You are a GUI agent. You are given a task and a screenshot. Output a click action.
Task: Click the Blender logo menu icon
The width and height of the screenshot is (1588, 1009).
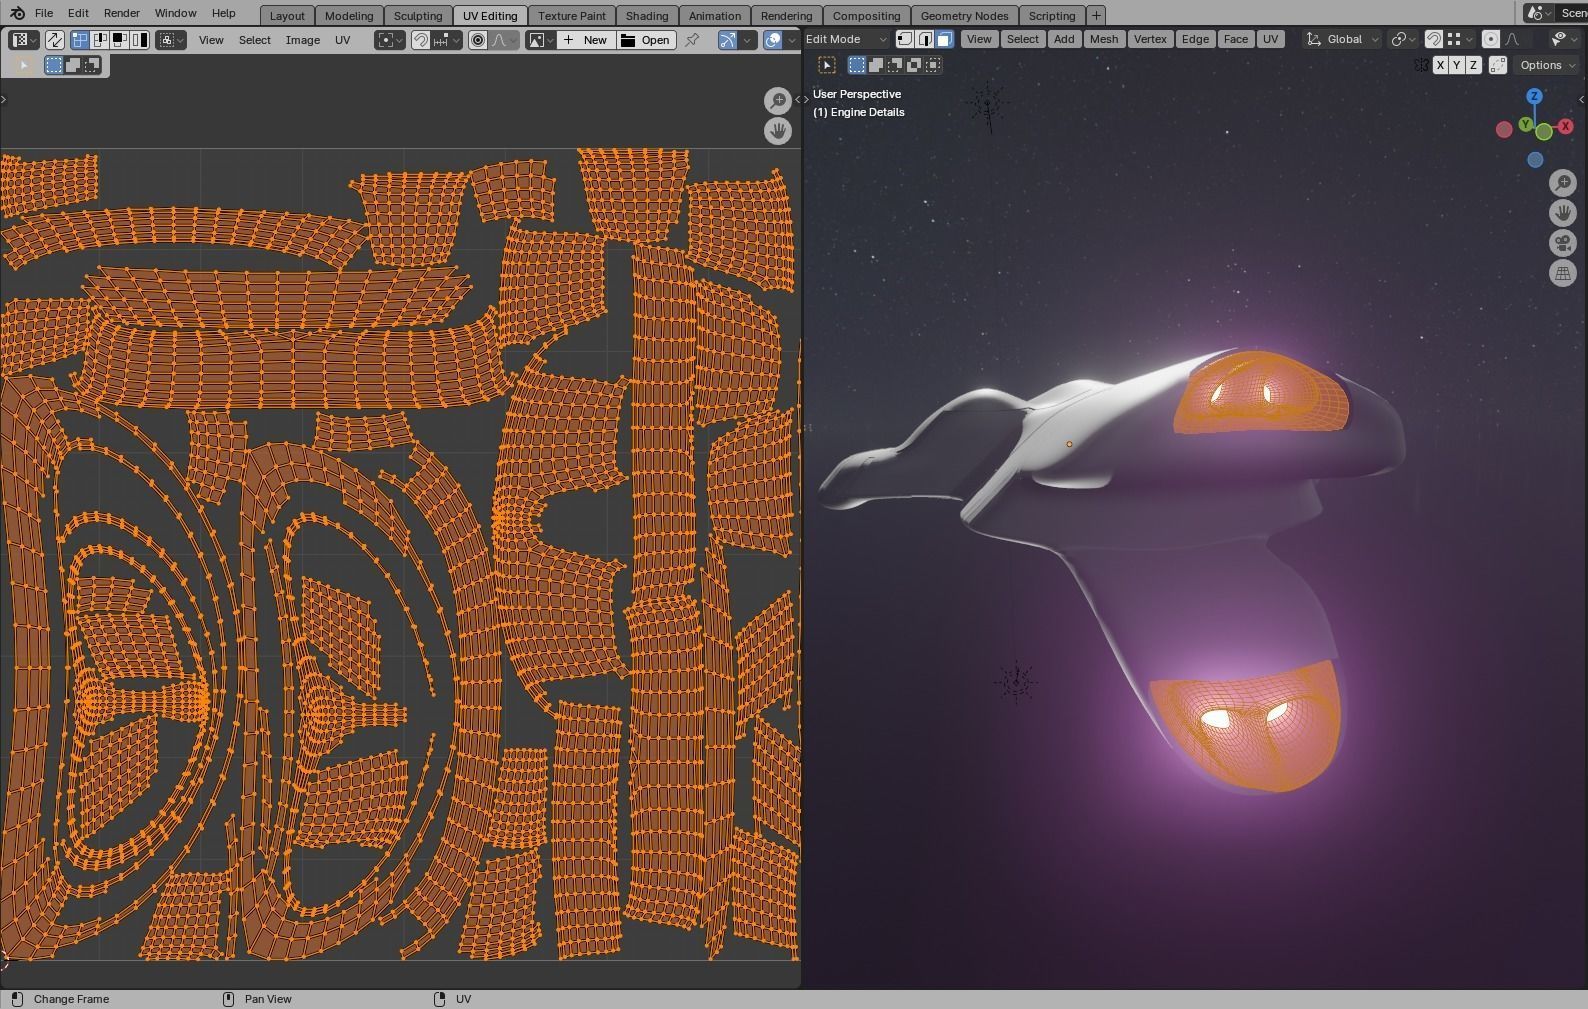click(x=17, y=14)
